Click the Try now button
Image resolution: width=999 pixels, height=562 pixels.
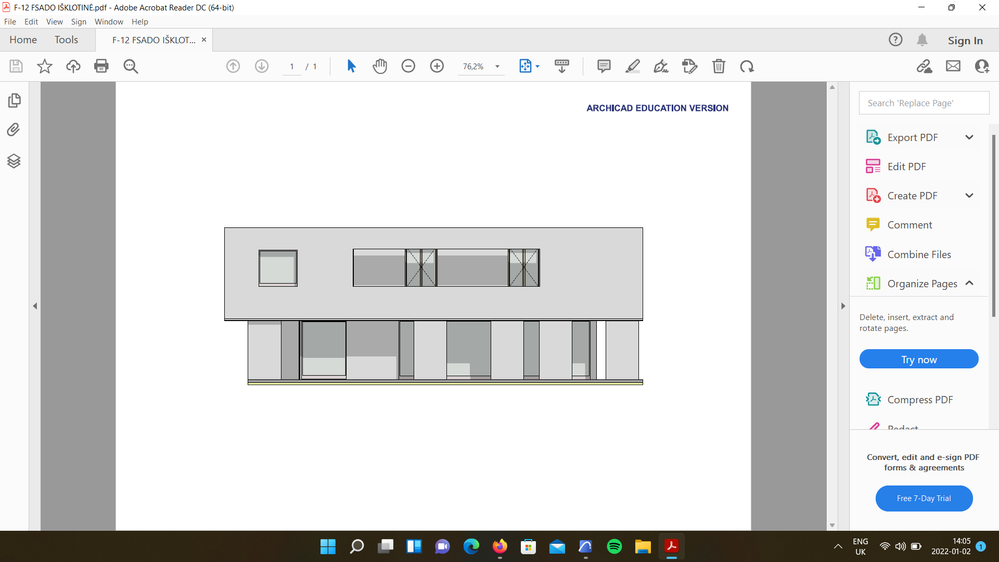[x=918, y=359]
